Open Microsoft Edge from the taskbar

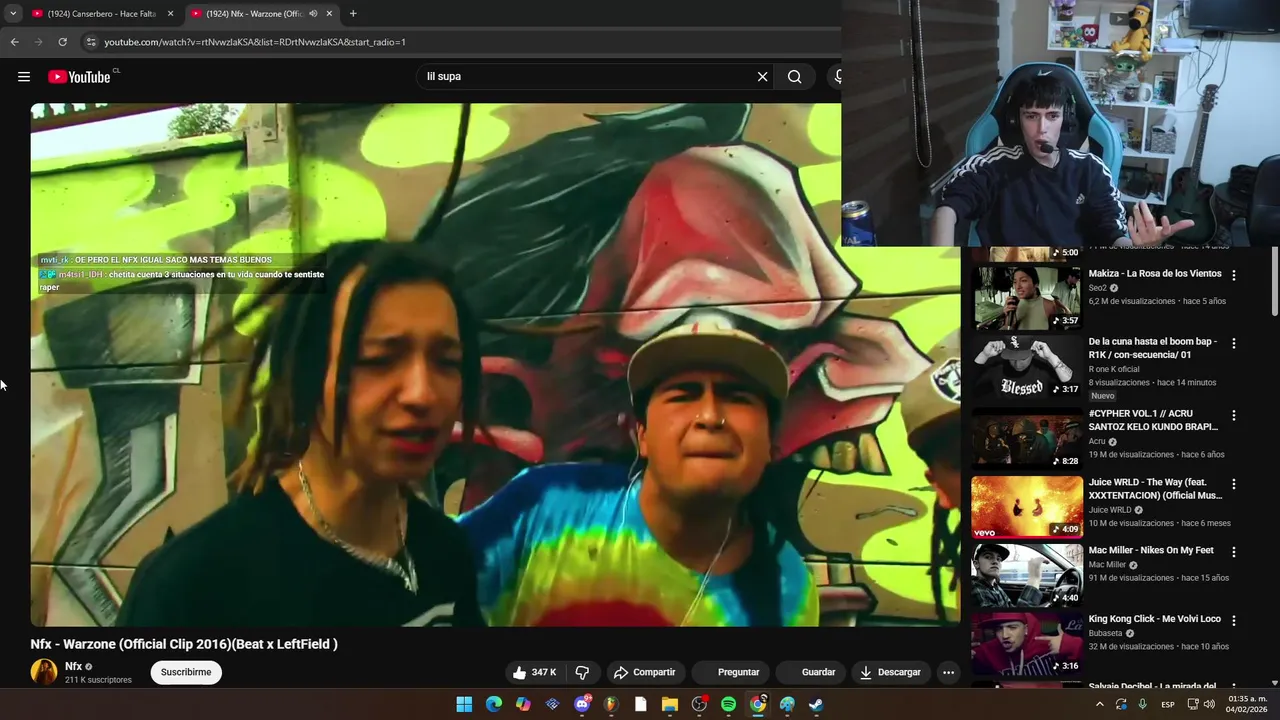[494, 704]
